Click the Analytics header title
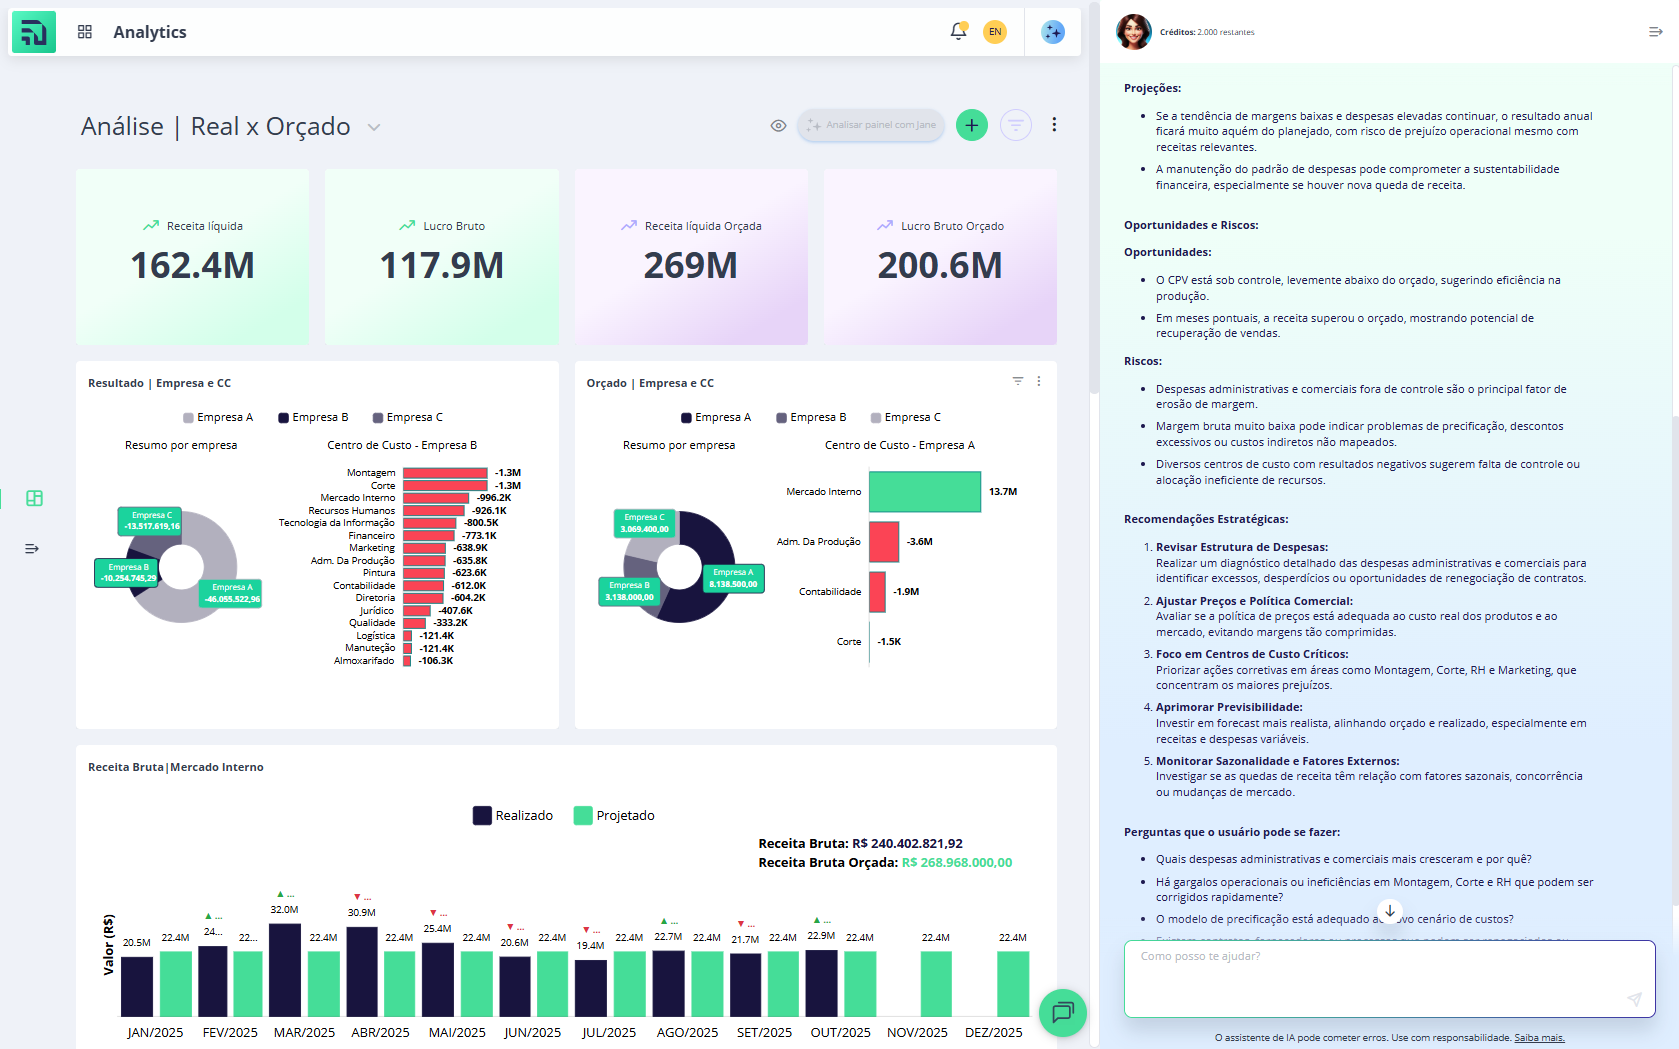Viewport: 1679px width, 1049px height. point(150,32)
